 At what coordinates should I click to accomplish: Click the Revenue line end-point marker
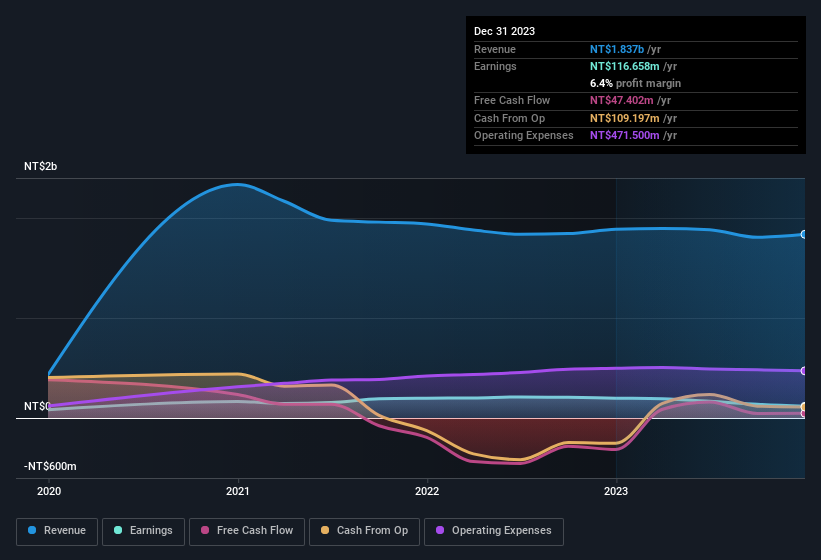click(x=804, y=234)
